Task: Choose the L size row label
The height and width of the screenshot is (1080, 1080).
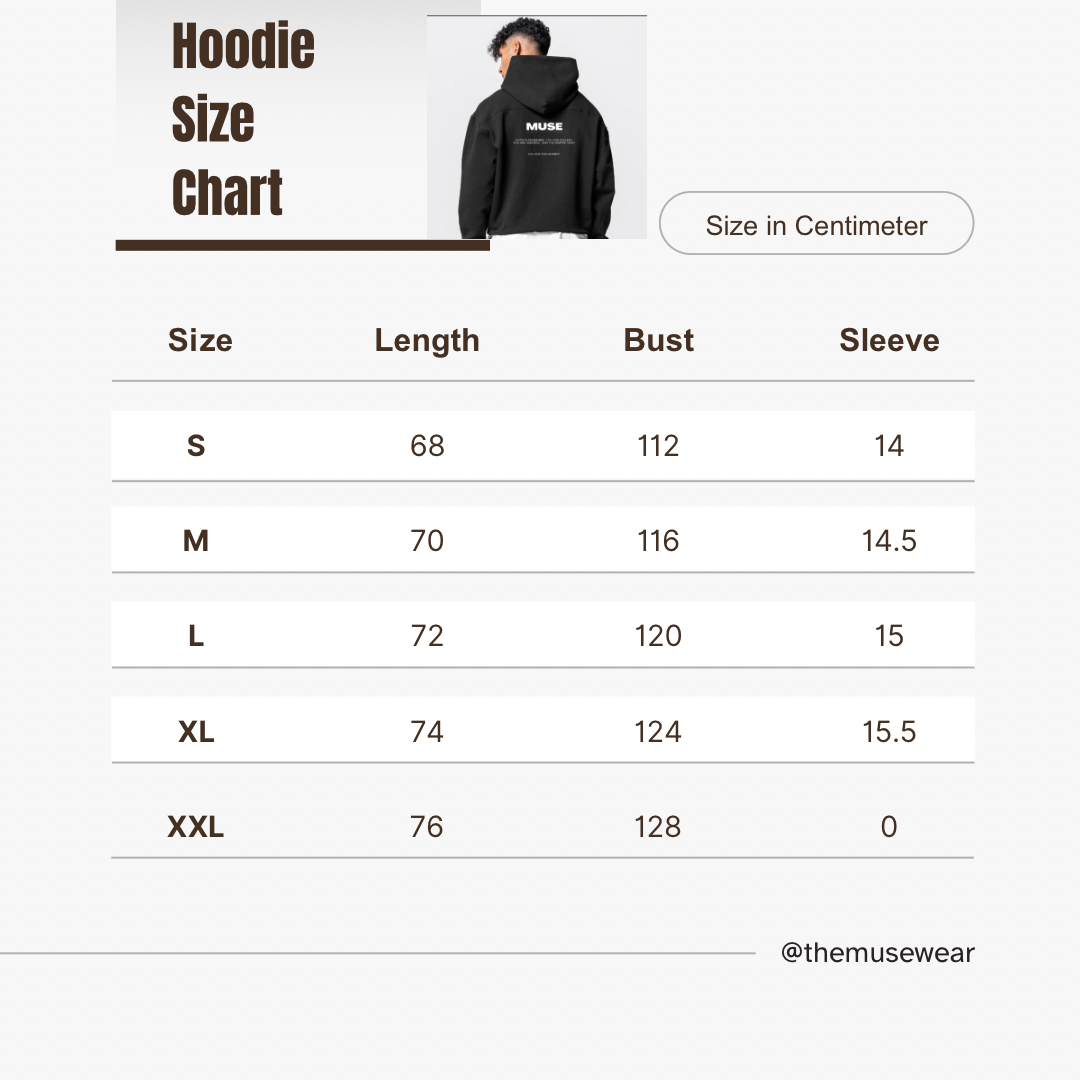Action: pos(196,636)
